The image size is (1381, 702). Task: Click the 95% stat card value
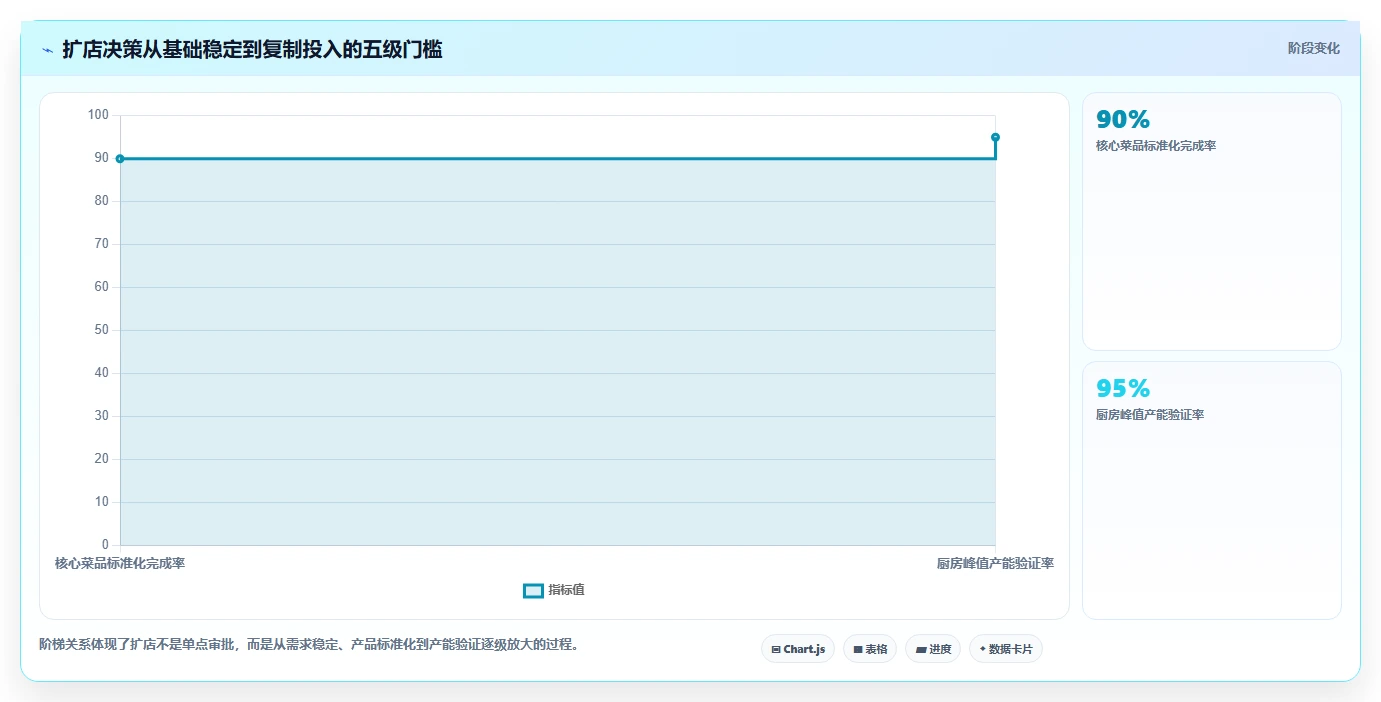click(x=1123, y=388)
